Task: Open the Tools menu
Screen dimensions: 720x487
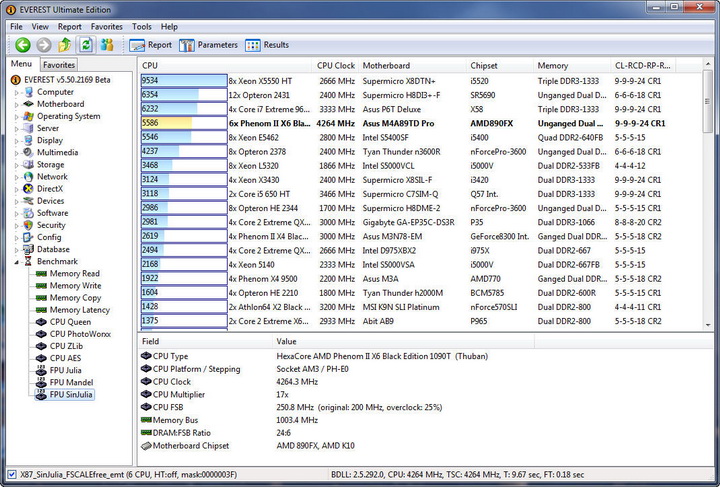Action: [141, 27]
